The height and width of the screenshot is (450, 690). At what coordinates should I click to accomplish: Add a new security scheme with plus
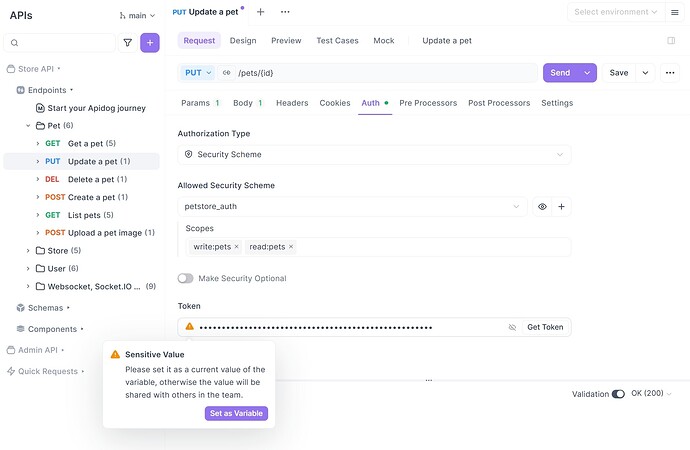point(561,207)
